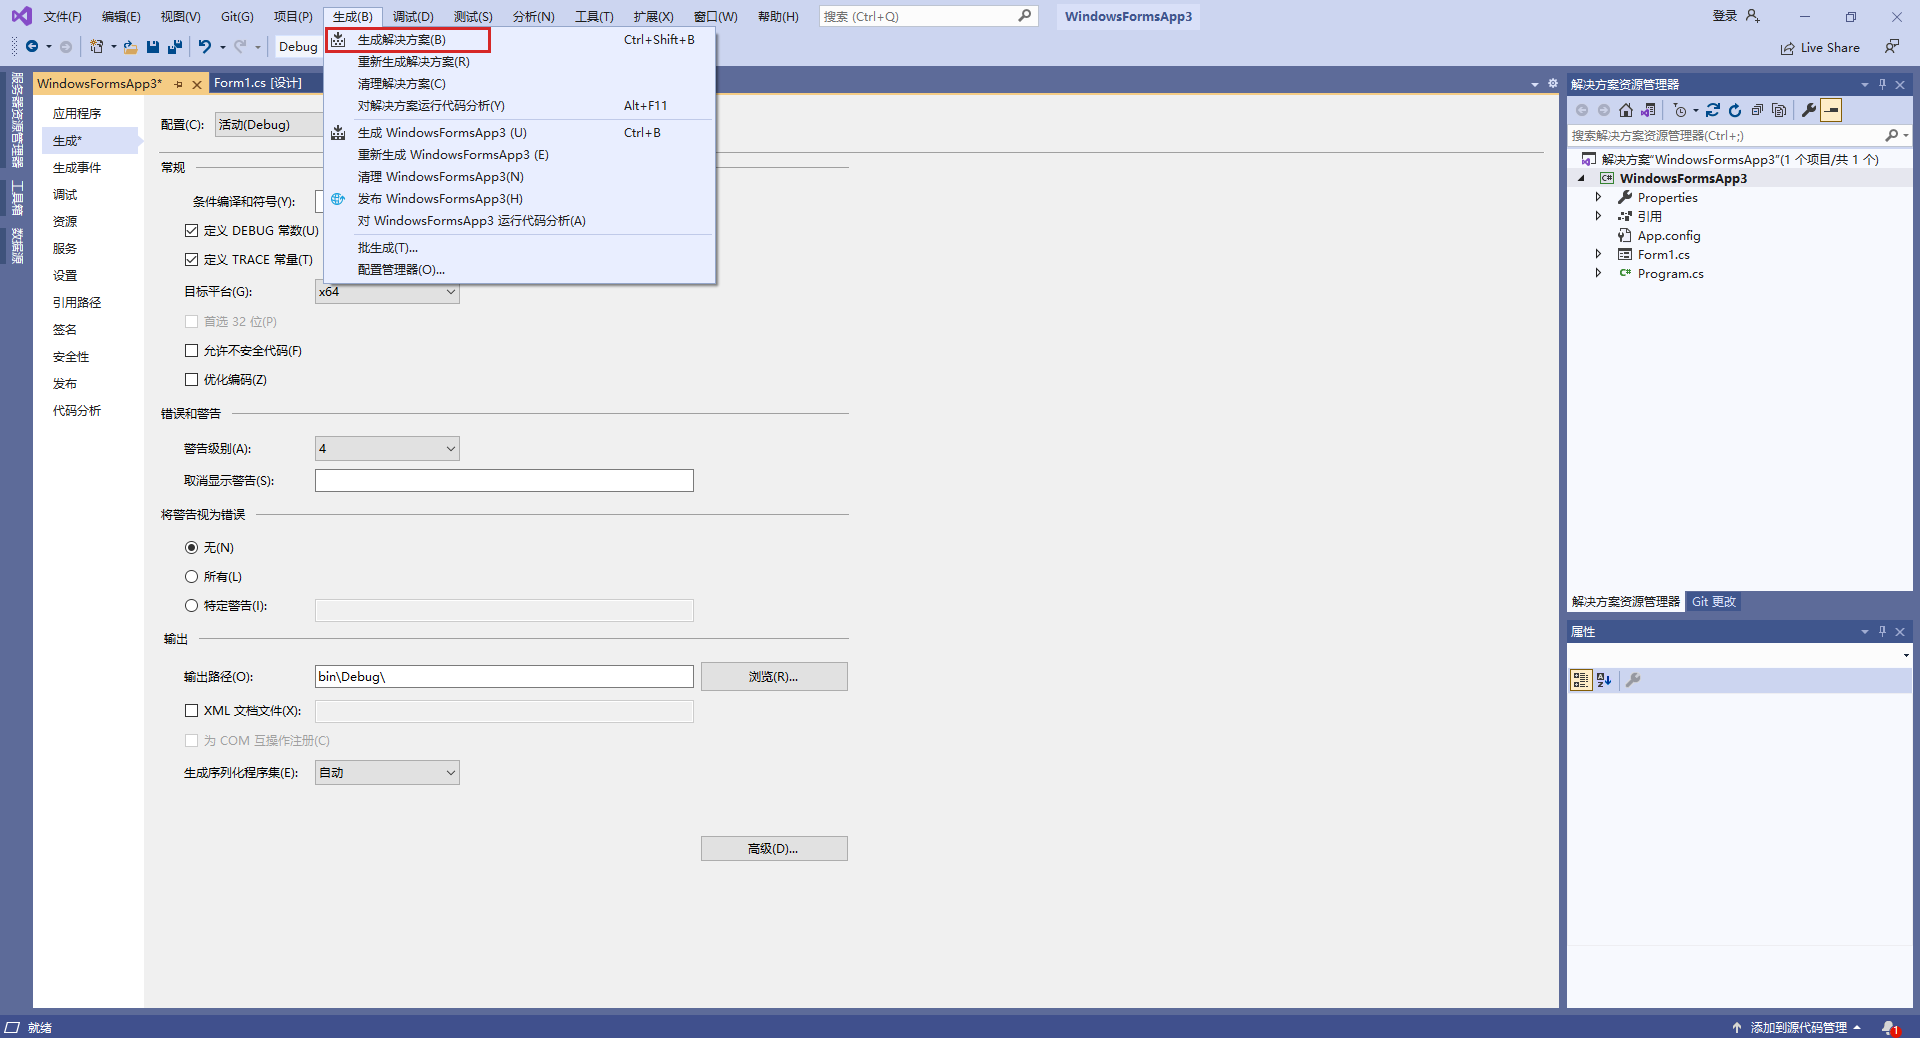Open the 引用路径 settings page
This screenshot has height=1038, width=1920.
(x=77, y=303)
